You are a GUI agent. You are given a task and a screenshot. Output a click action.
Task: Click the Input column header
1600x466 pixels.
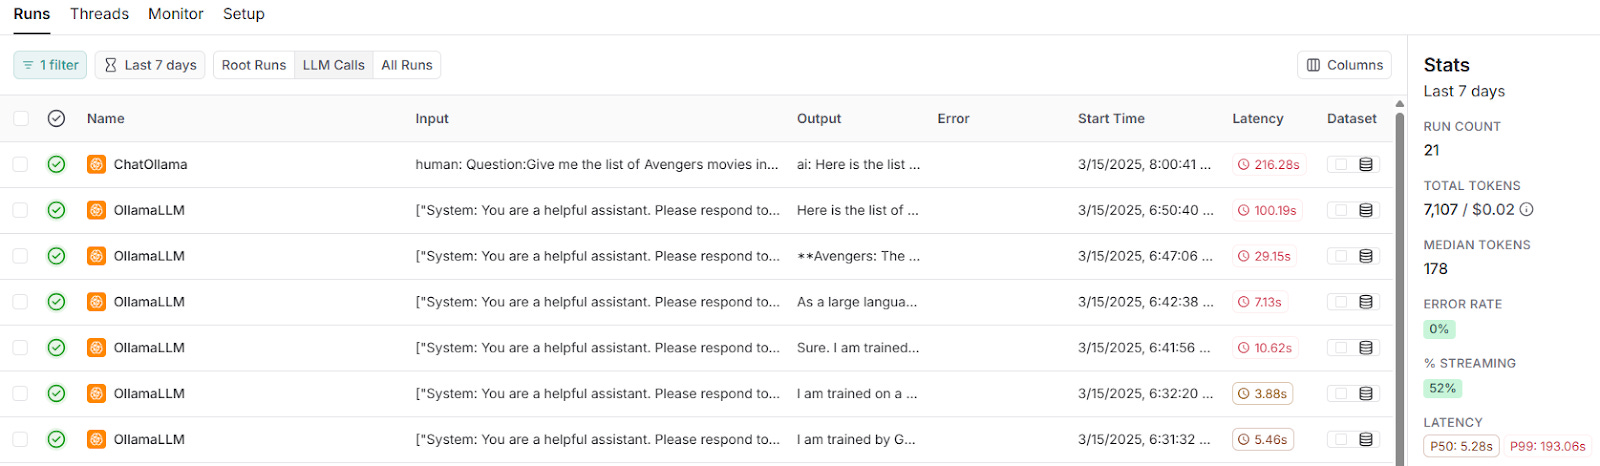(432, 118)
